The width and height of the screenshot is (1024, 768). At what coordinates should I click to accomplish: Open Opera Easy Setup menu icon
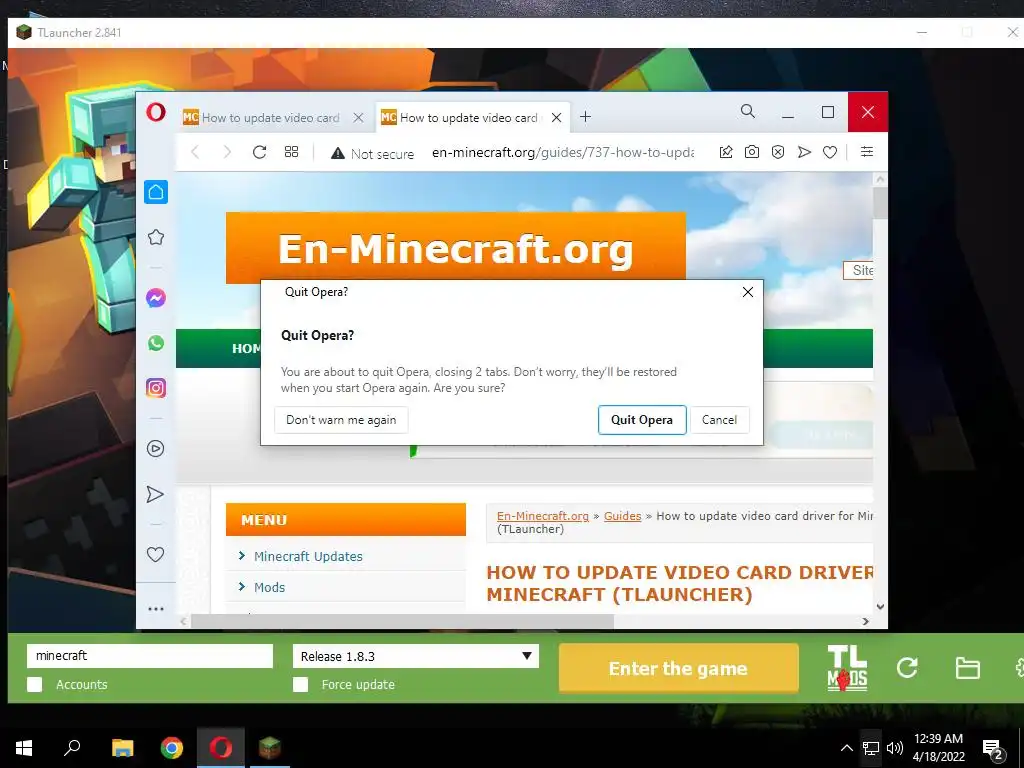(867, 152)
